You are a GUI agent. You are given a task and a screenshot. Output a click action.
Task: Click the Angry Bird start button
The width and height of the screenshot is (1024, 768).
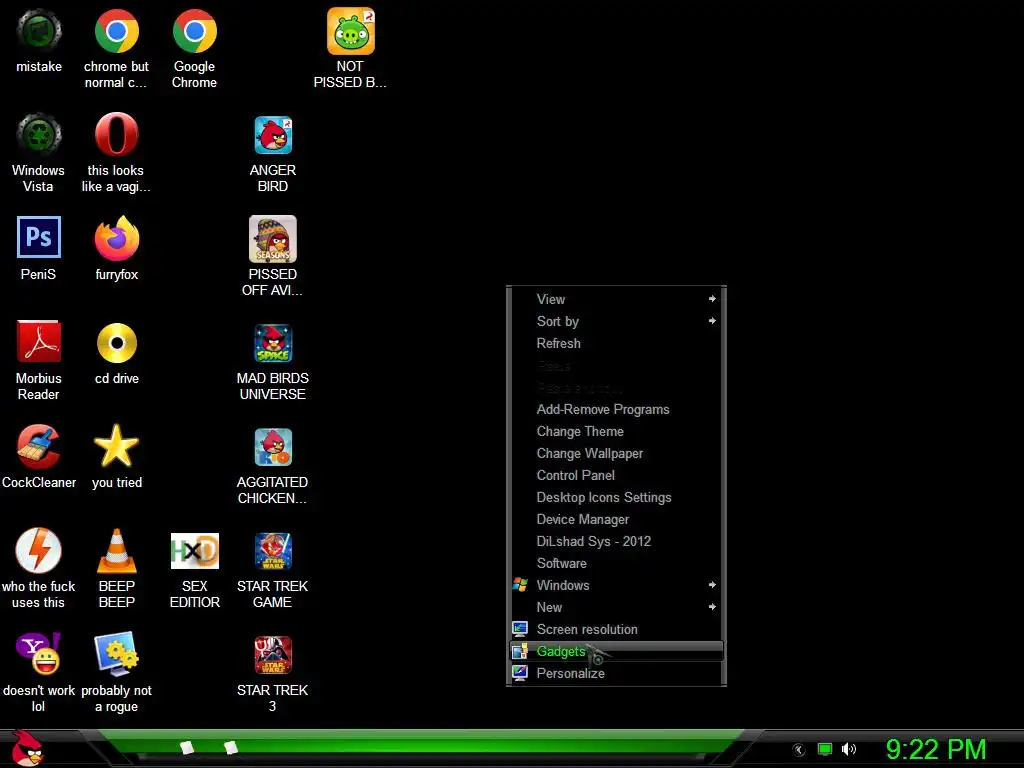pos(27,748)
